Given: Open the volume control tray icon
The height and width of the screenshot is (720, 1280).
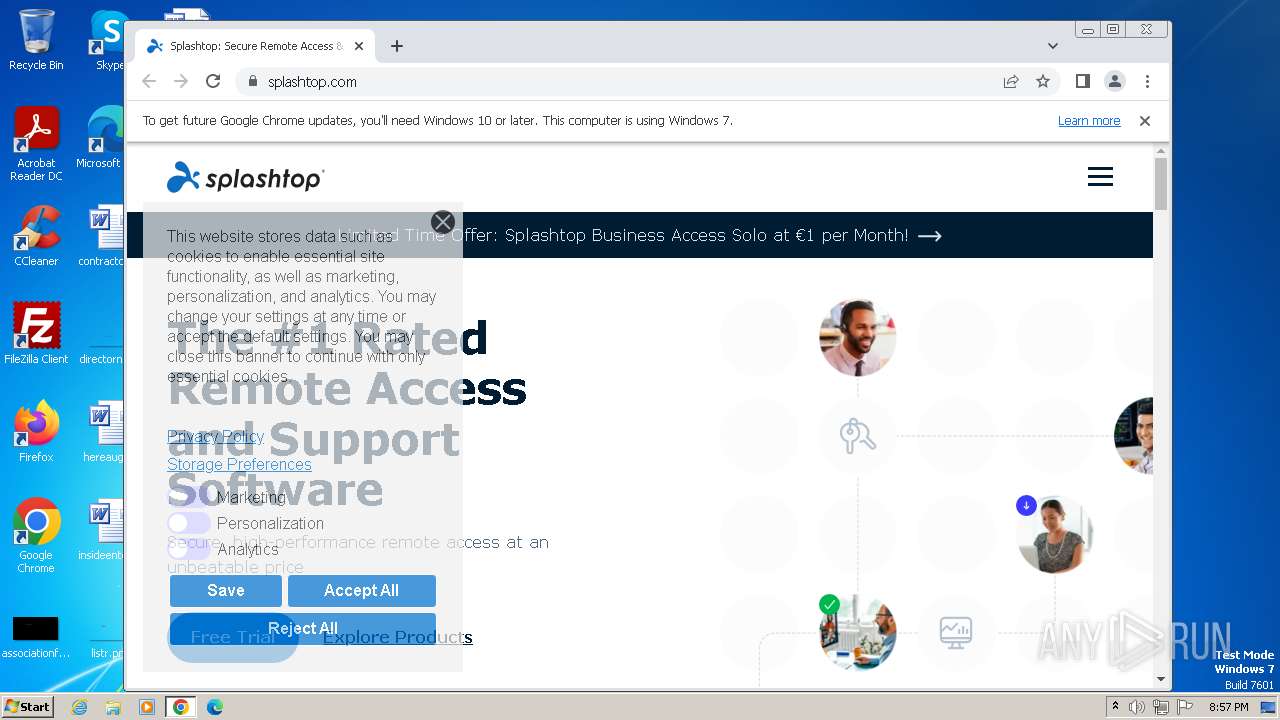Looking at the screenshot, I should pyautogui.click(x=1137, y=707).
